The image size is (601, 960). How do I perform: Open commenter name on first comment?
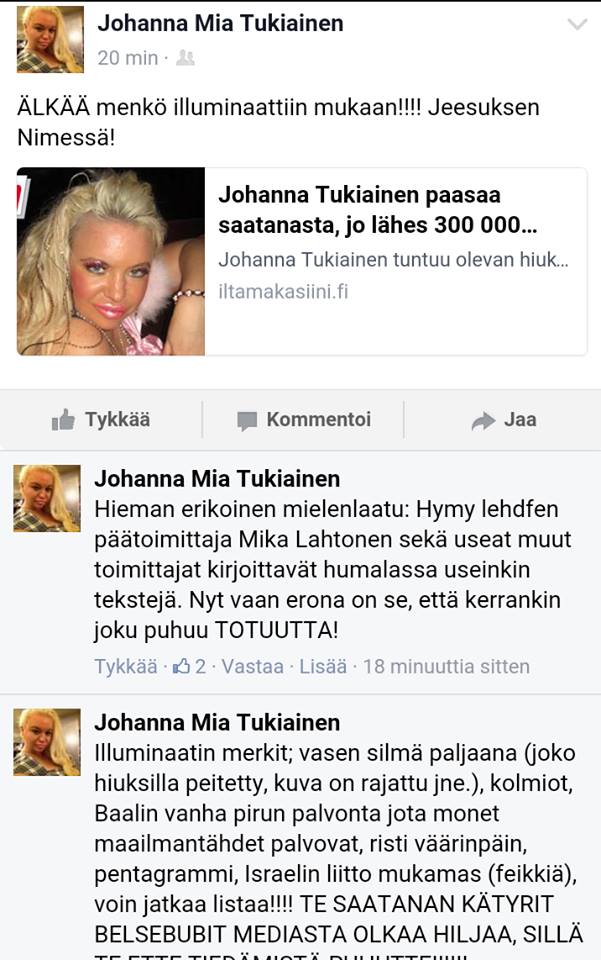click(x=217, y=479)
